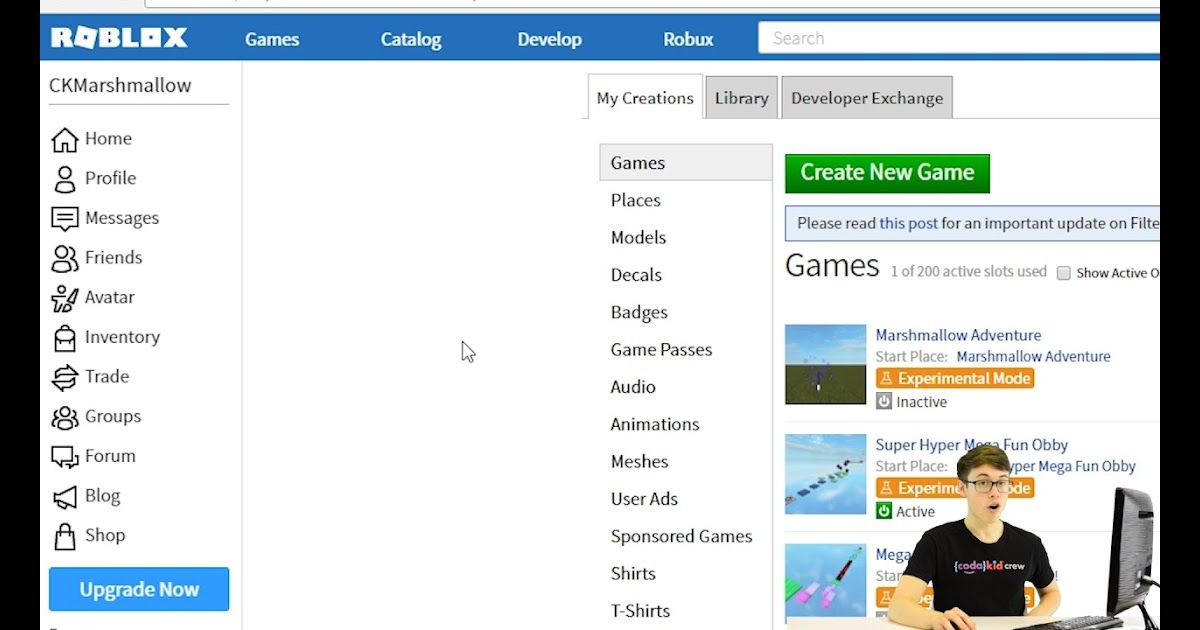Select Sponsored Games in the creations list
The image size is (1200, 630).
[681, 536]
